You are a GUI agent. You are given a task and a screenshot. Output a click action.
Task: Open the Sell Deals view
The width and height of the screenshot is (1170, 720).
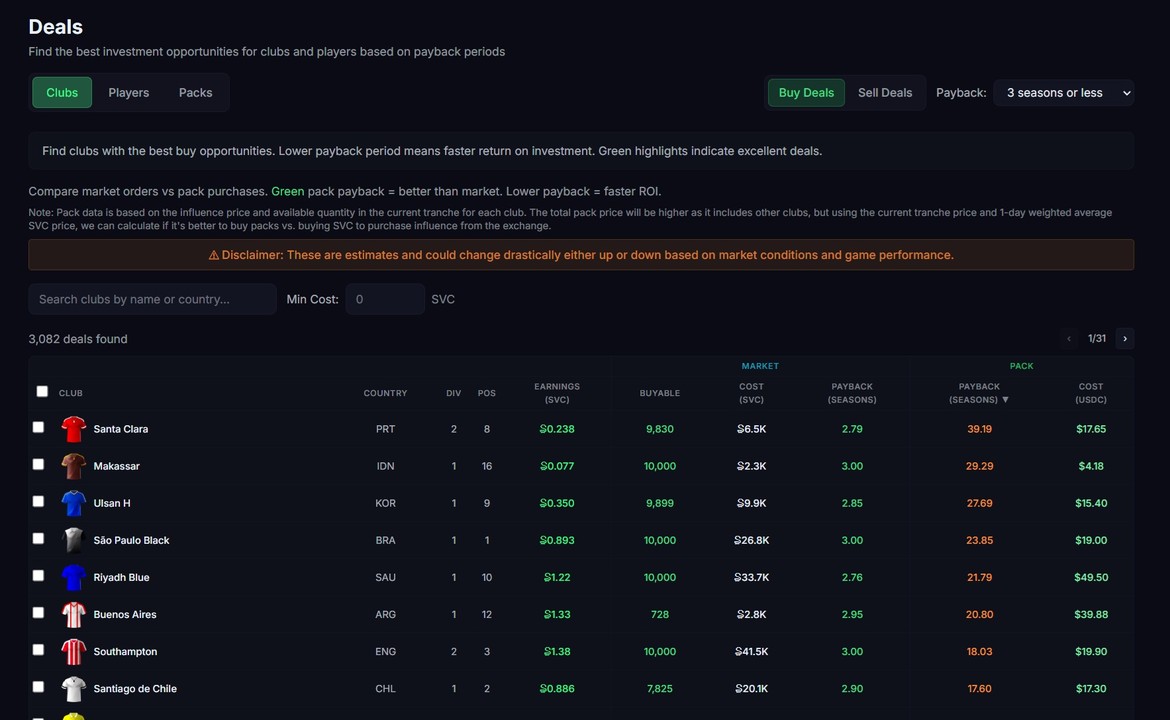coord(885,92)
